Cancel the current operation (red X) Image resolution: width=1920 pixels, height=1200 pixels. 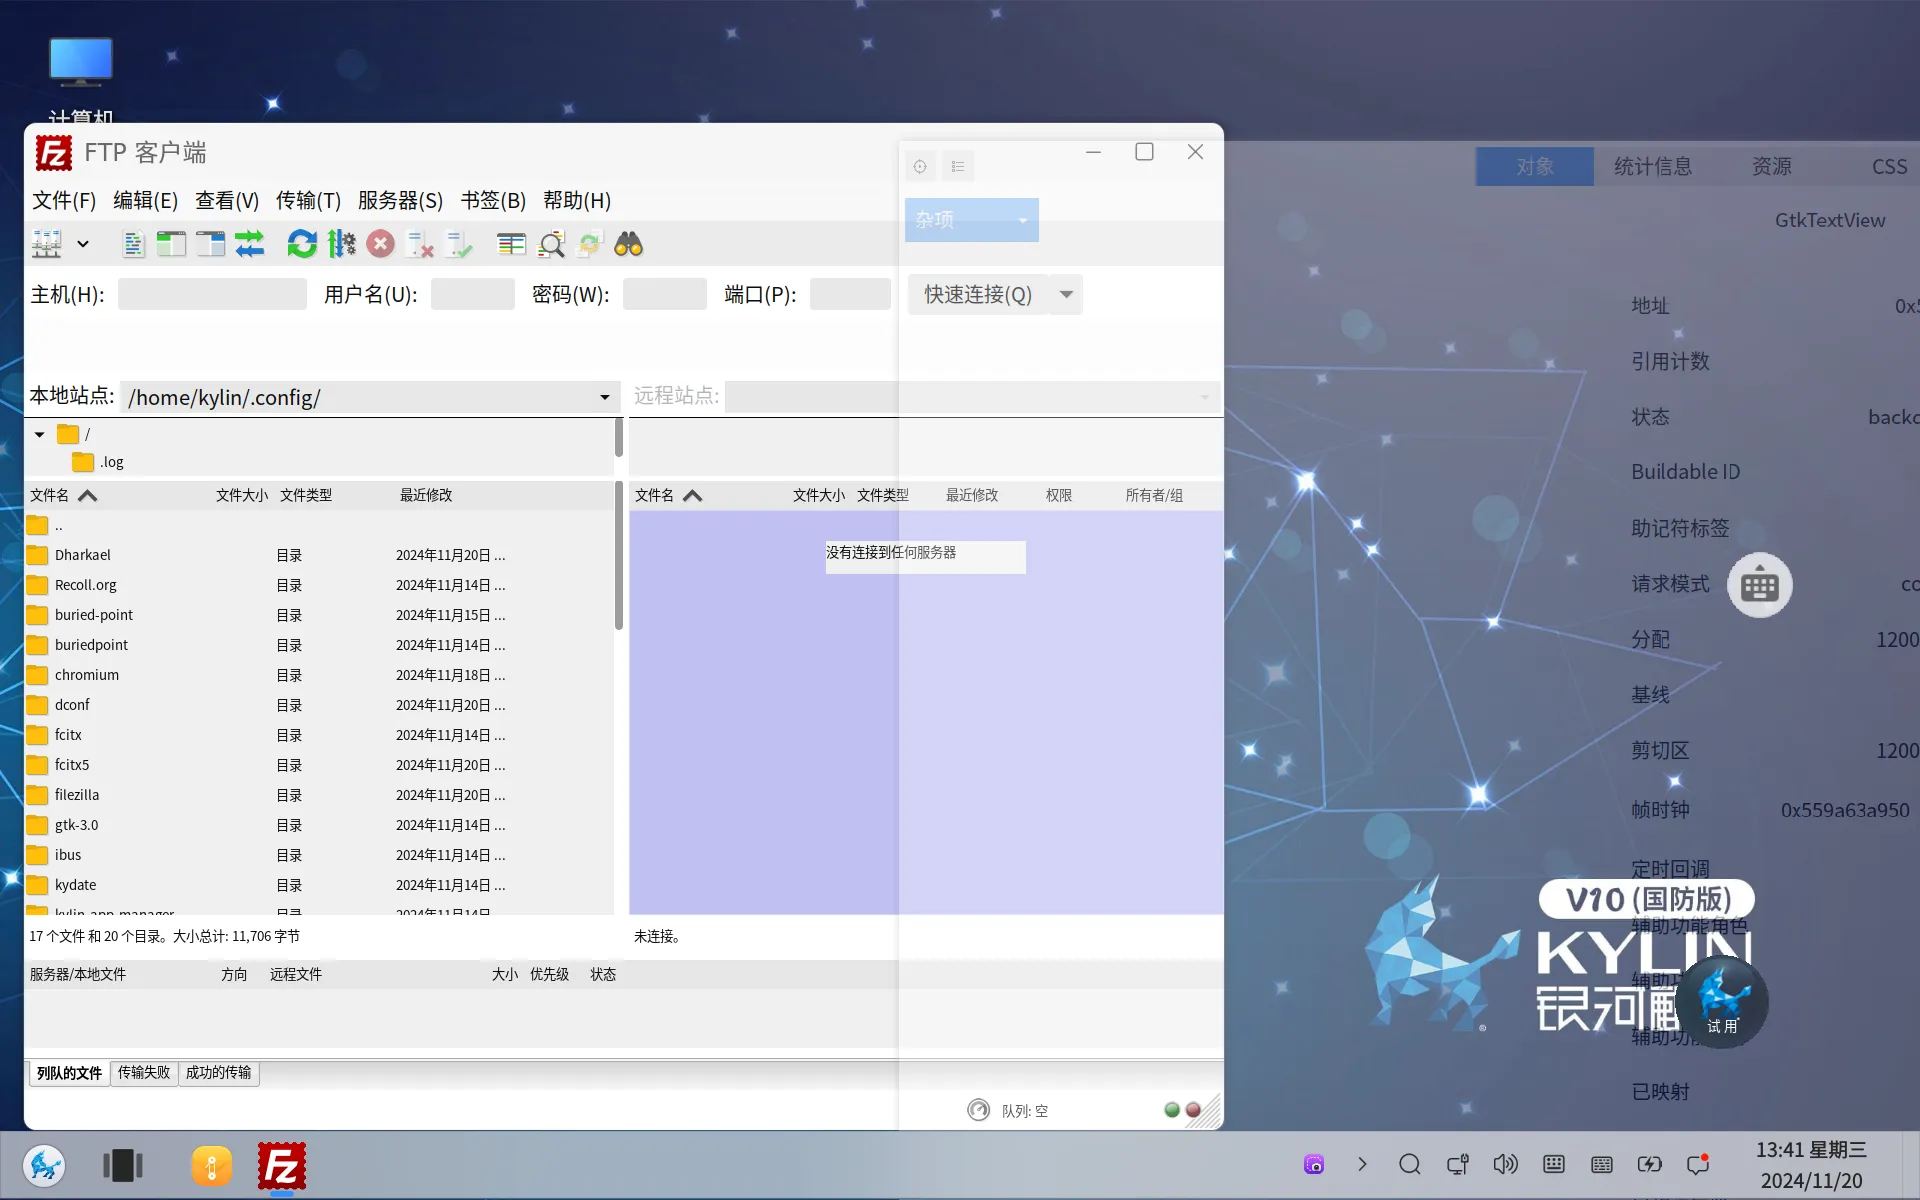point(380,244)
